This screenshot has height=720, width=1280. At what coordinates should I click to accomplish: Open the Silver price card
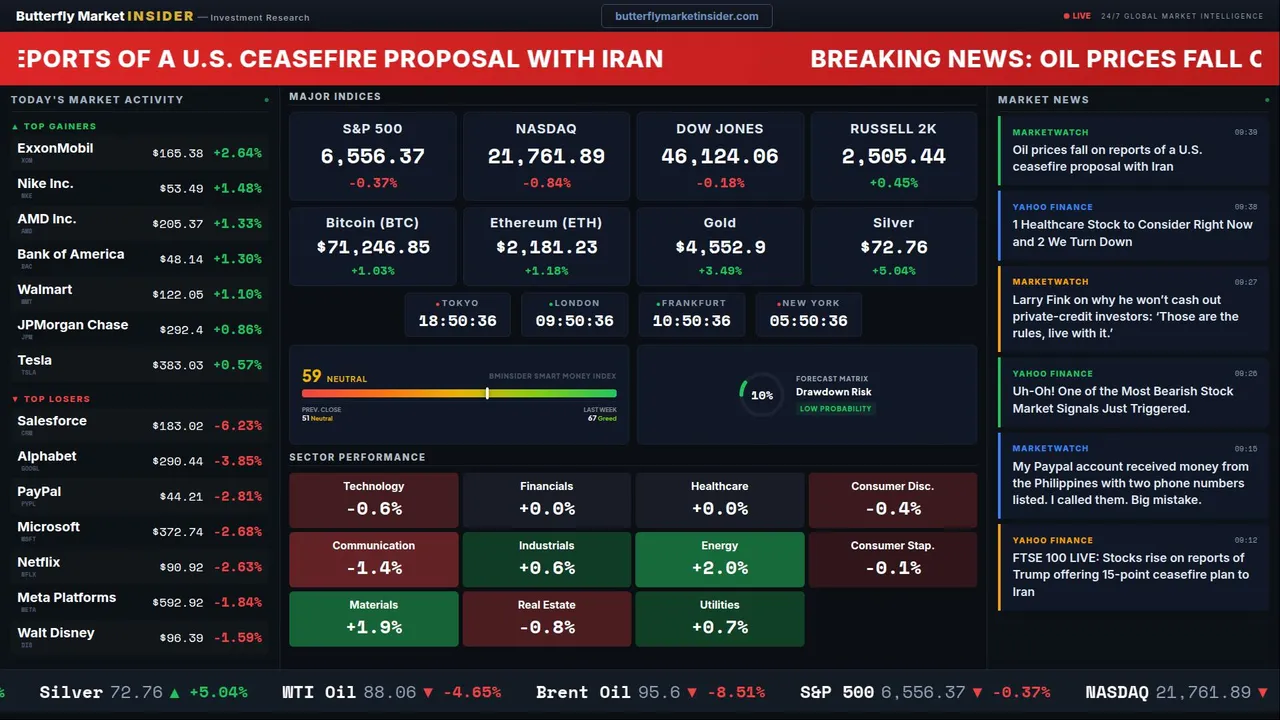tap(893, 246)
